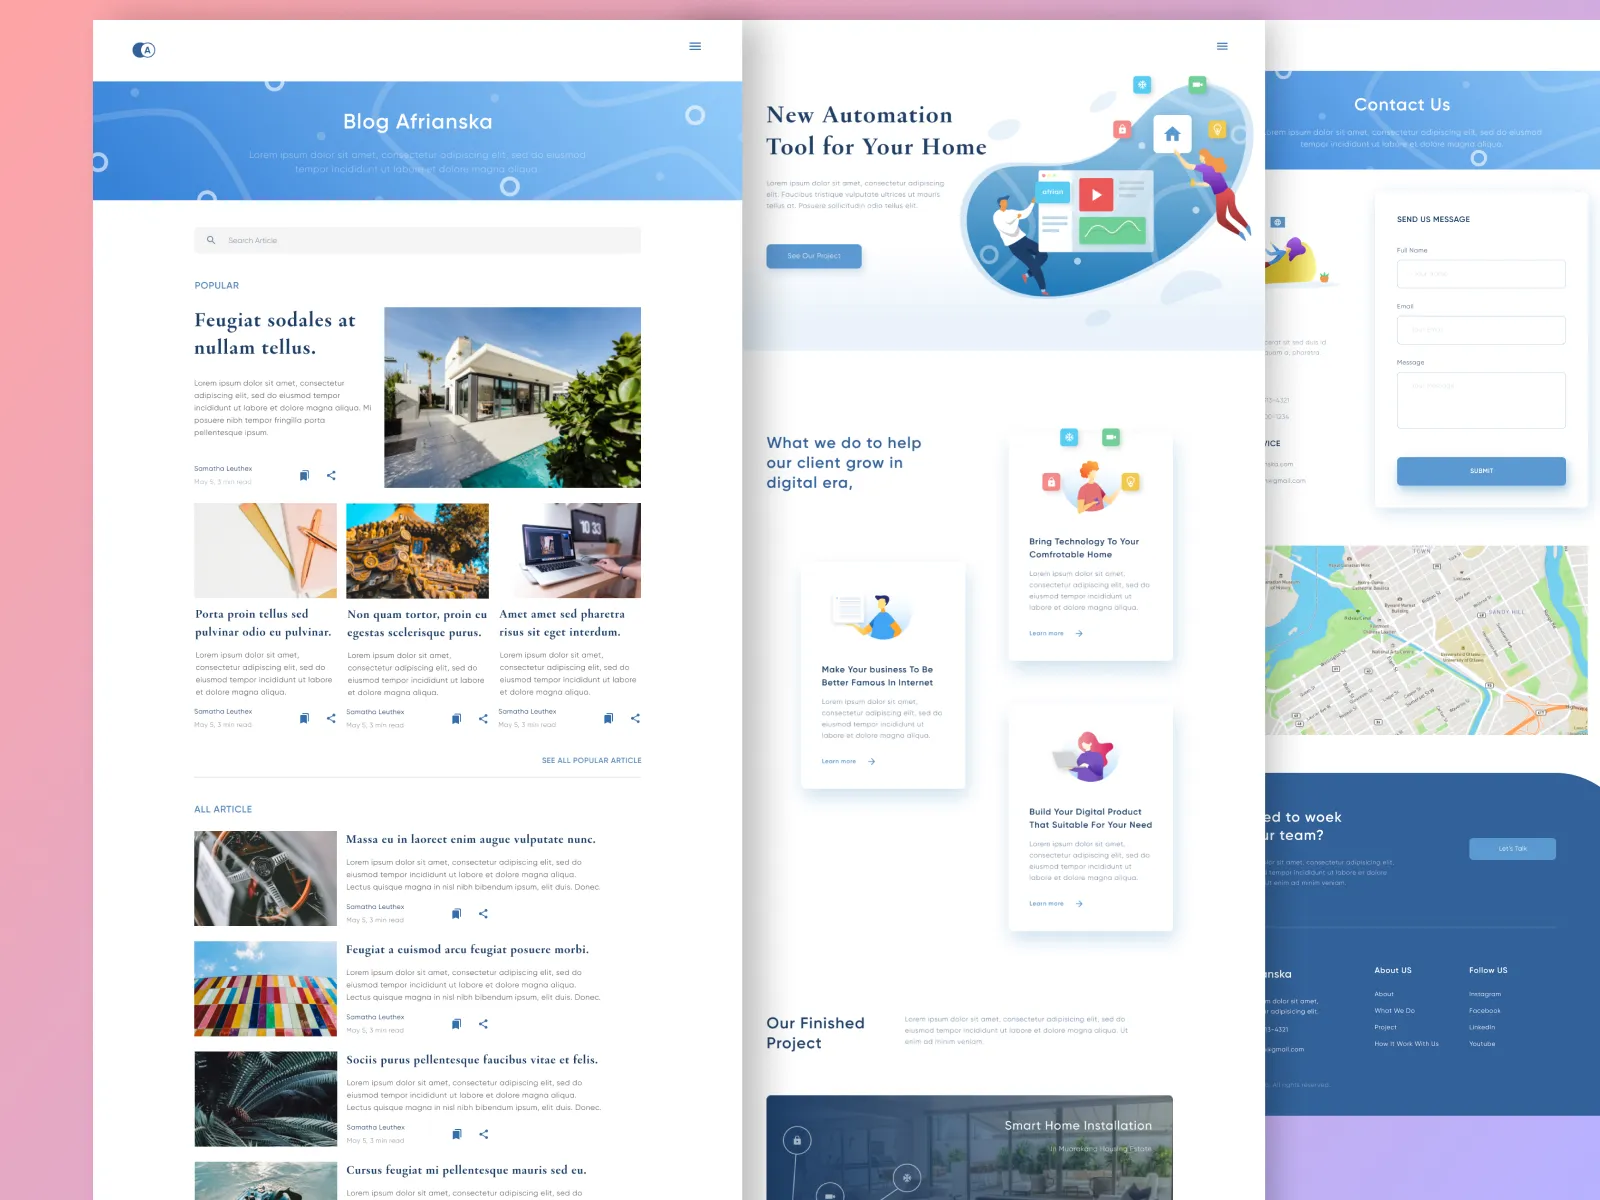Image resolution: width=1600 pixels, height=1200 pixels.
Task: Select the green video camera icon
Action: click(1197, 84)
